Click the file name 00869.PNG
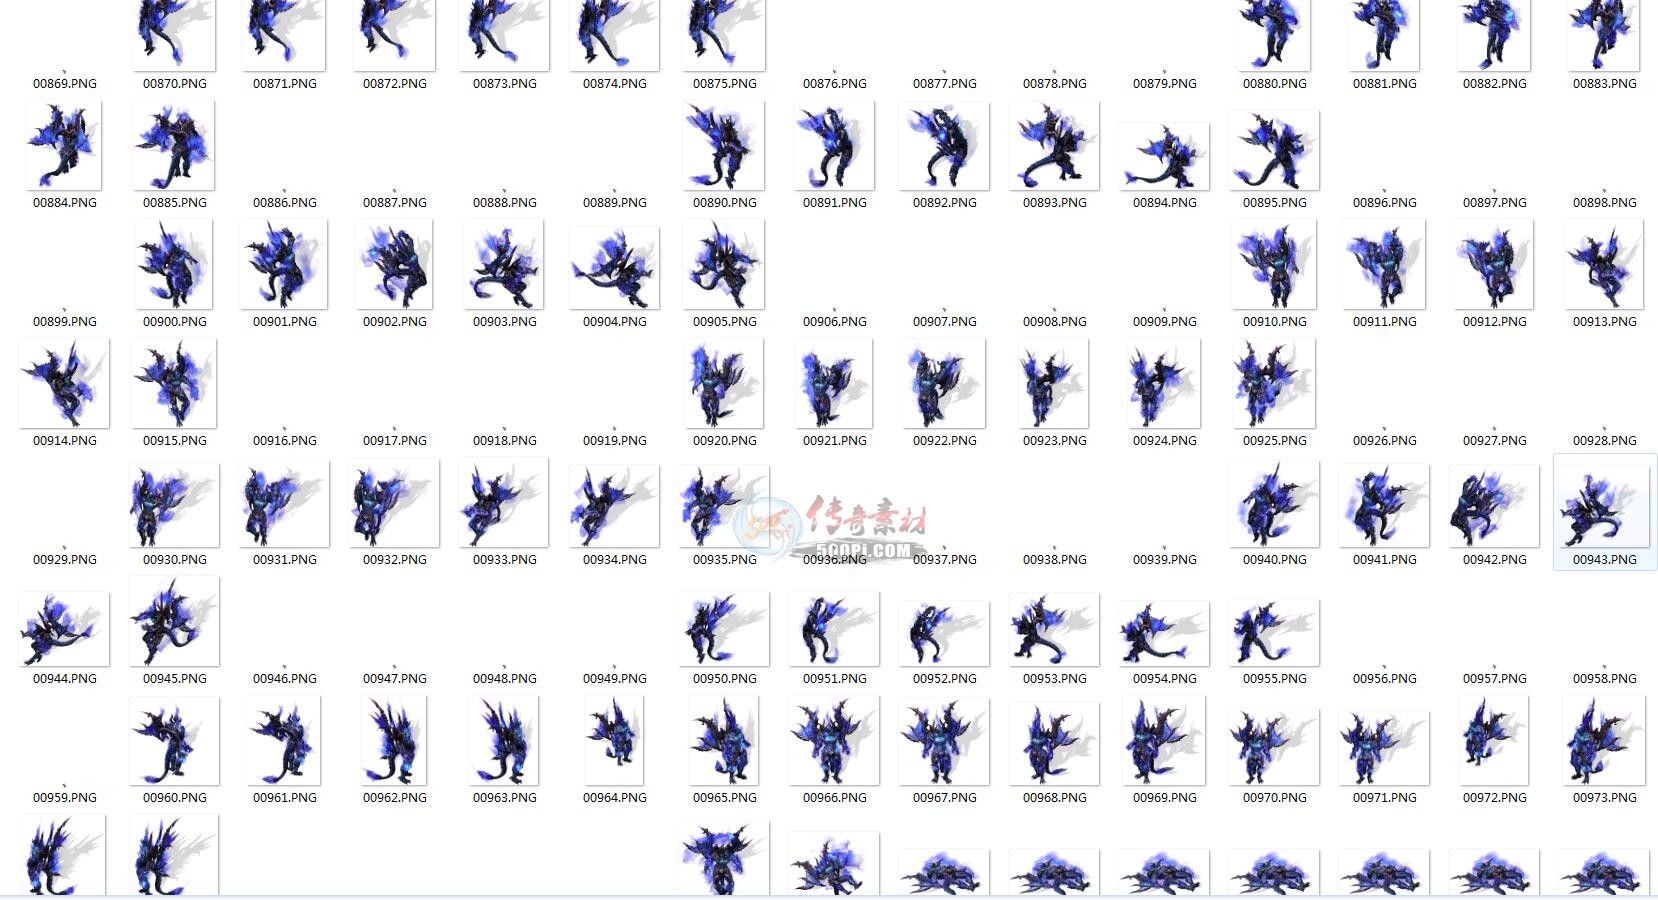The height and width of the screenshot is (900, 1658). [65, 84]
